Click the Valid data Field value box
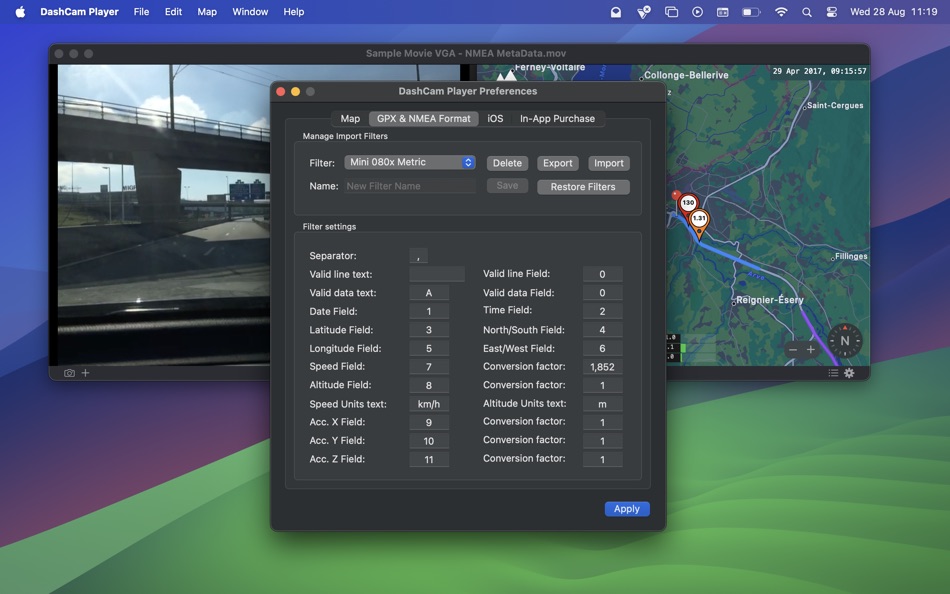950x594 pixels. coord(602,293)
